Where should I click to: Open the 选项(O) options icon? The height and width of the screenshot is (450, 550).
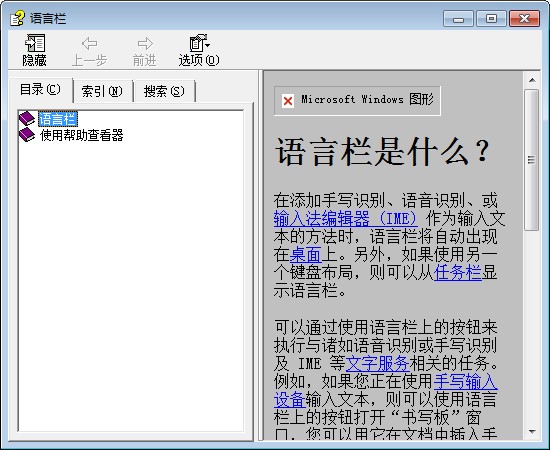[197, 43]
